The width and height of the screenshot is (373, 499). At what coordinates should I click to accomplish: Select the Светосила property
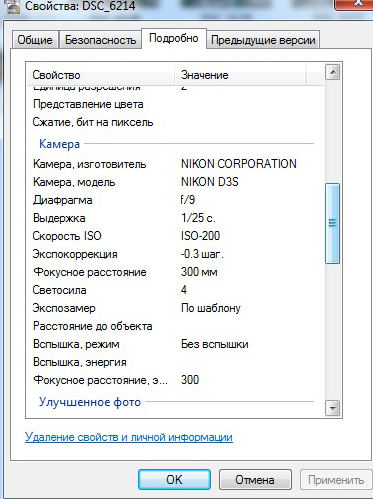pos(59,290)
